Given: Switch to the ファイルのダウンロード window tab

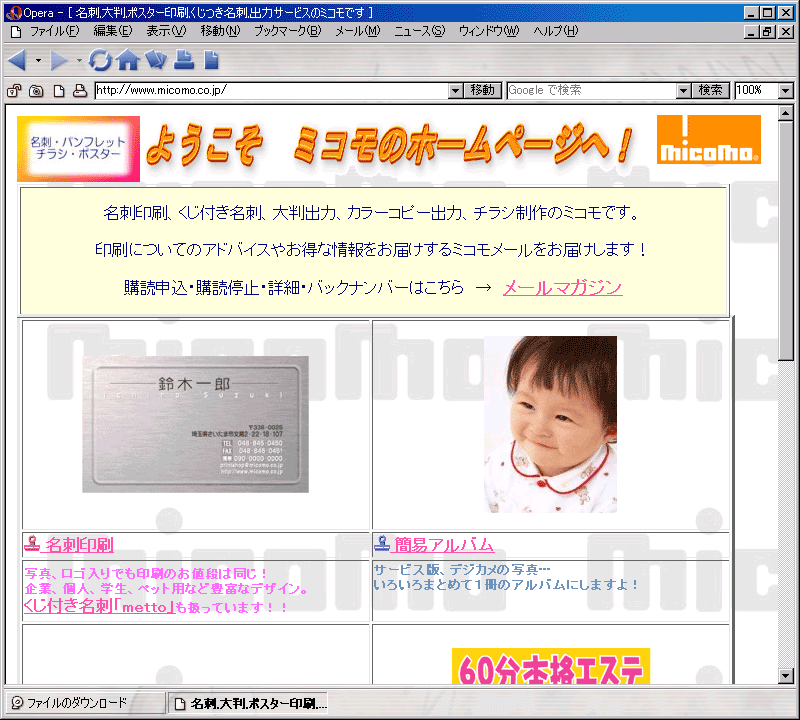Looking at the screenshot, I should tap(85, 703).
